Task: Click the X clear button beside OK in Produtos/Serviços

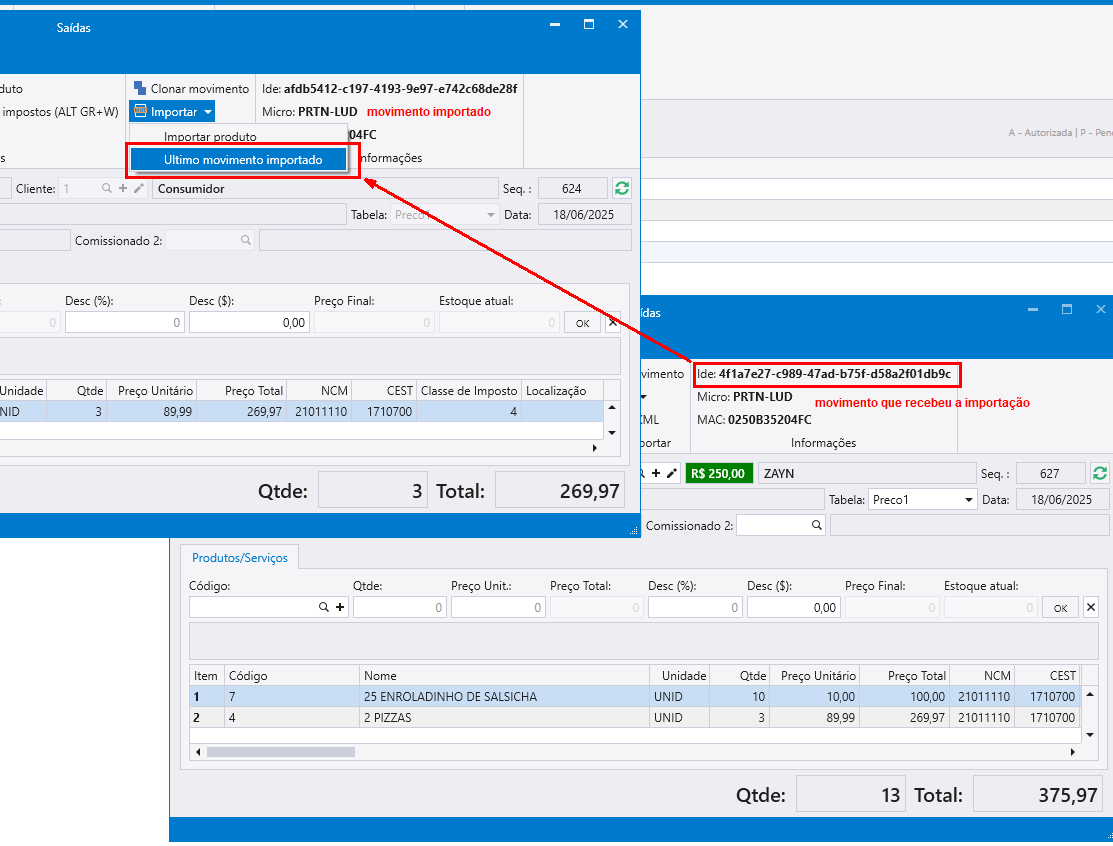Action: 1091,607
